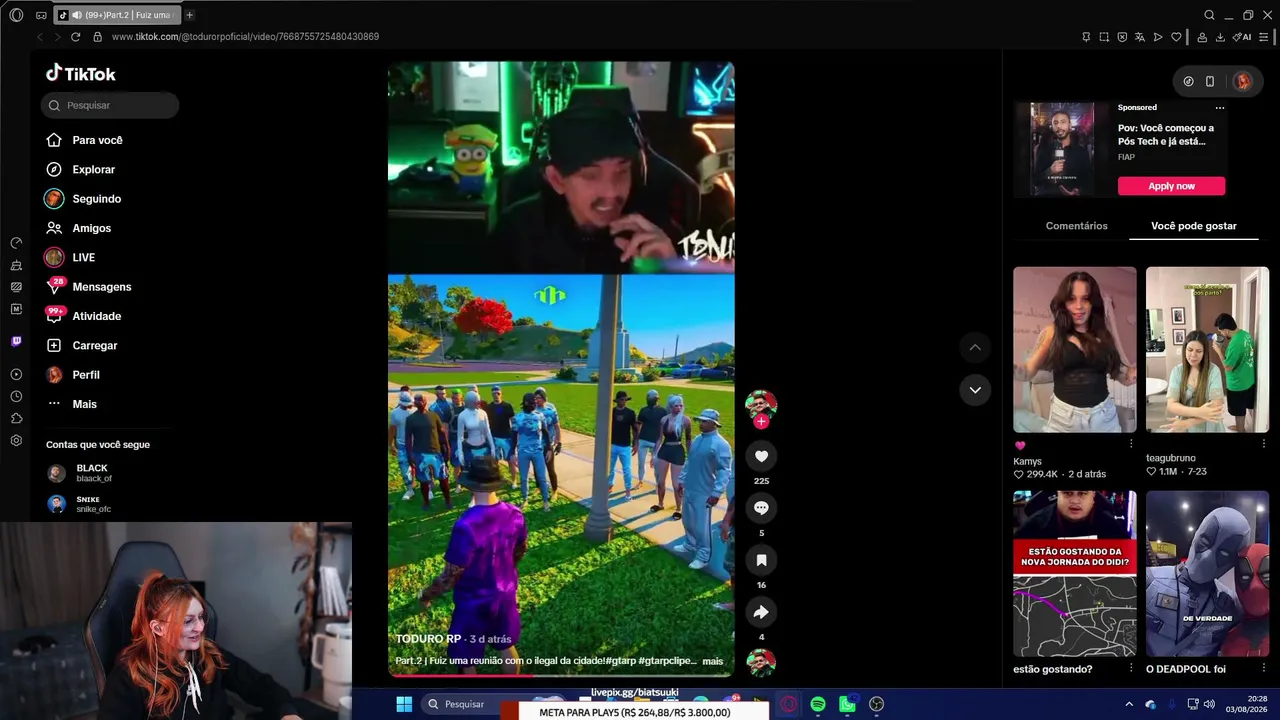Open the video comments bubble icon

(761, 508)
